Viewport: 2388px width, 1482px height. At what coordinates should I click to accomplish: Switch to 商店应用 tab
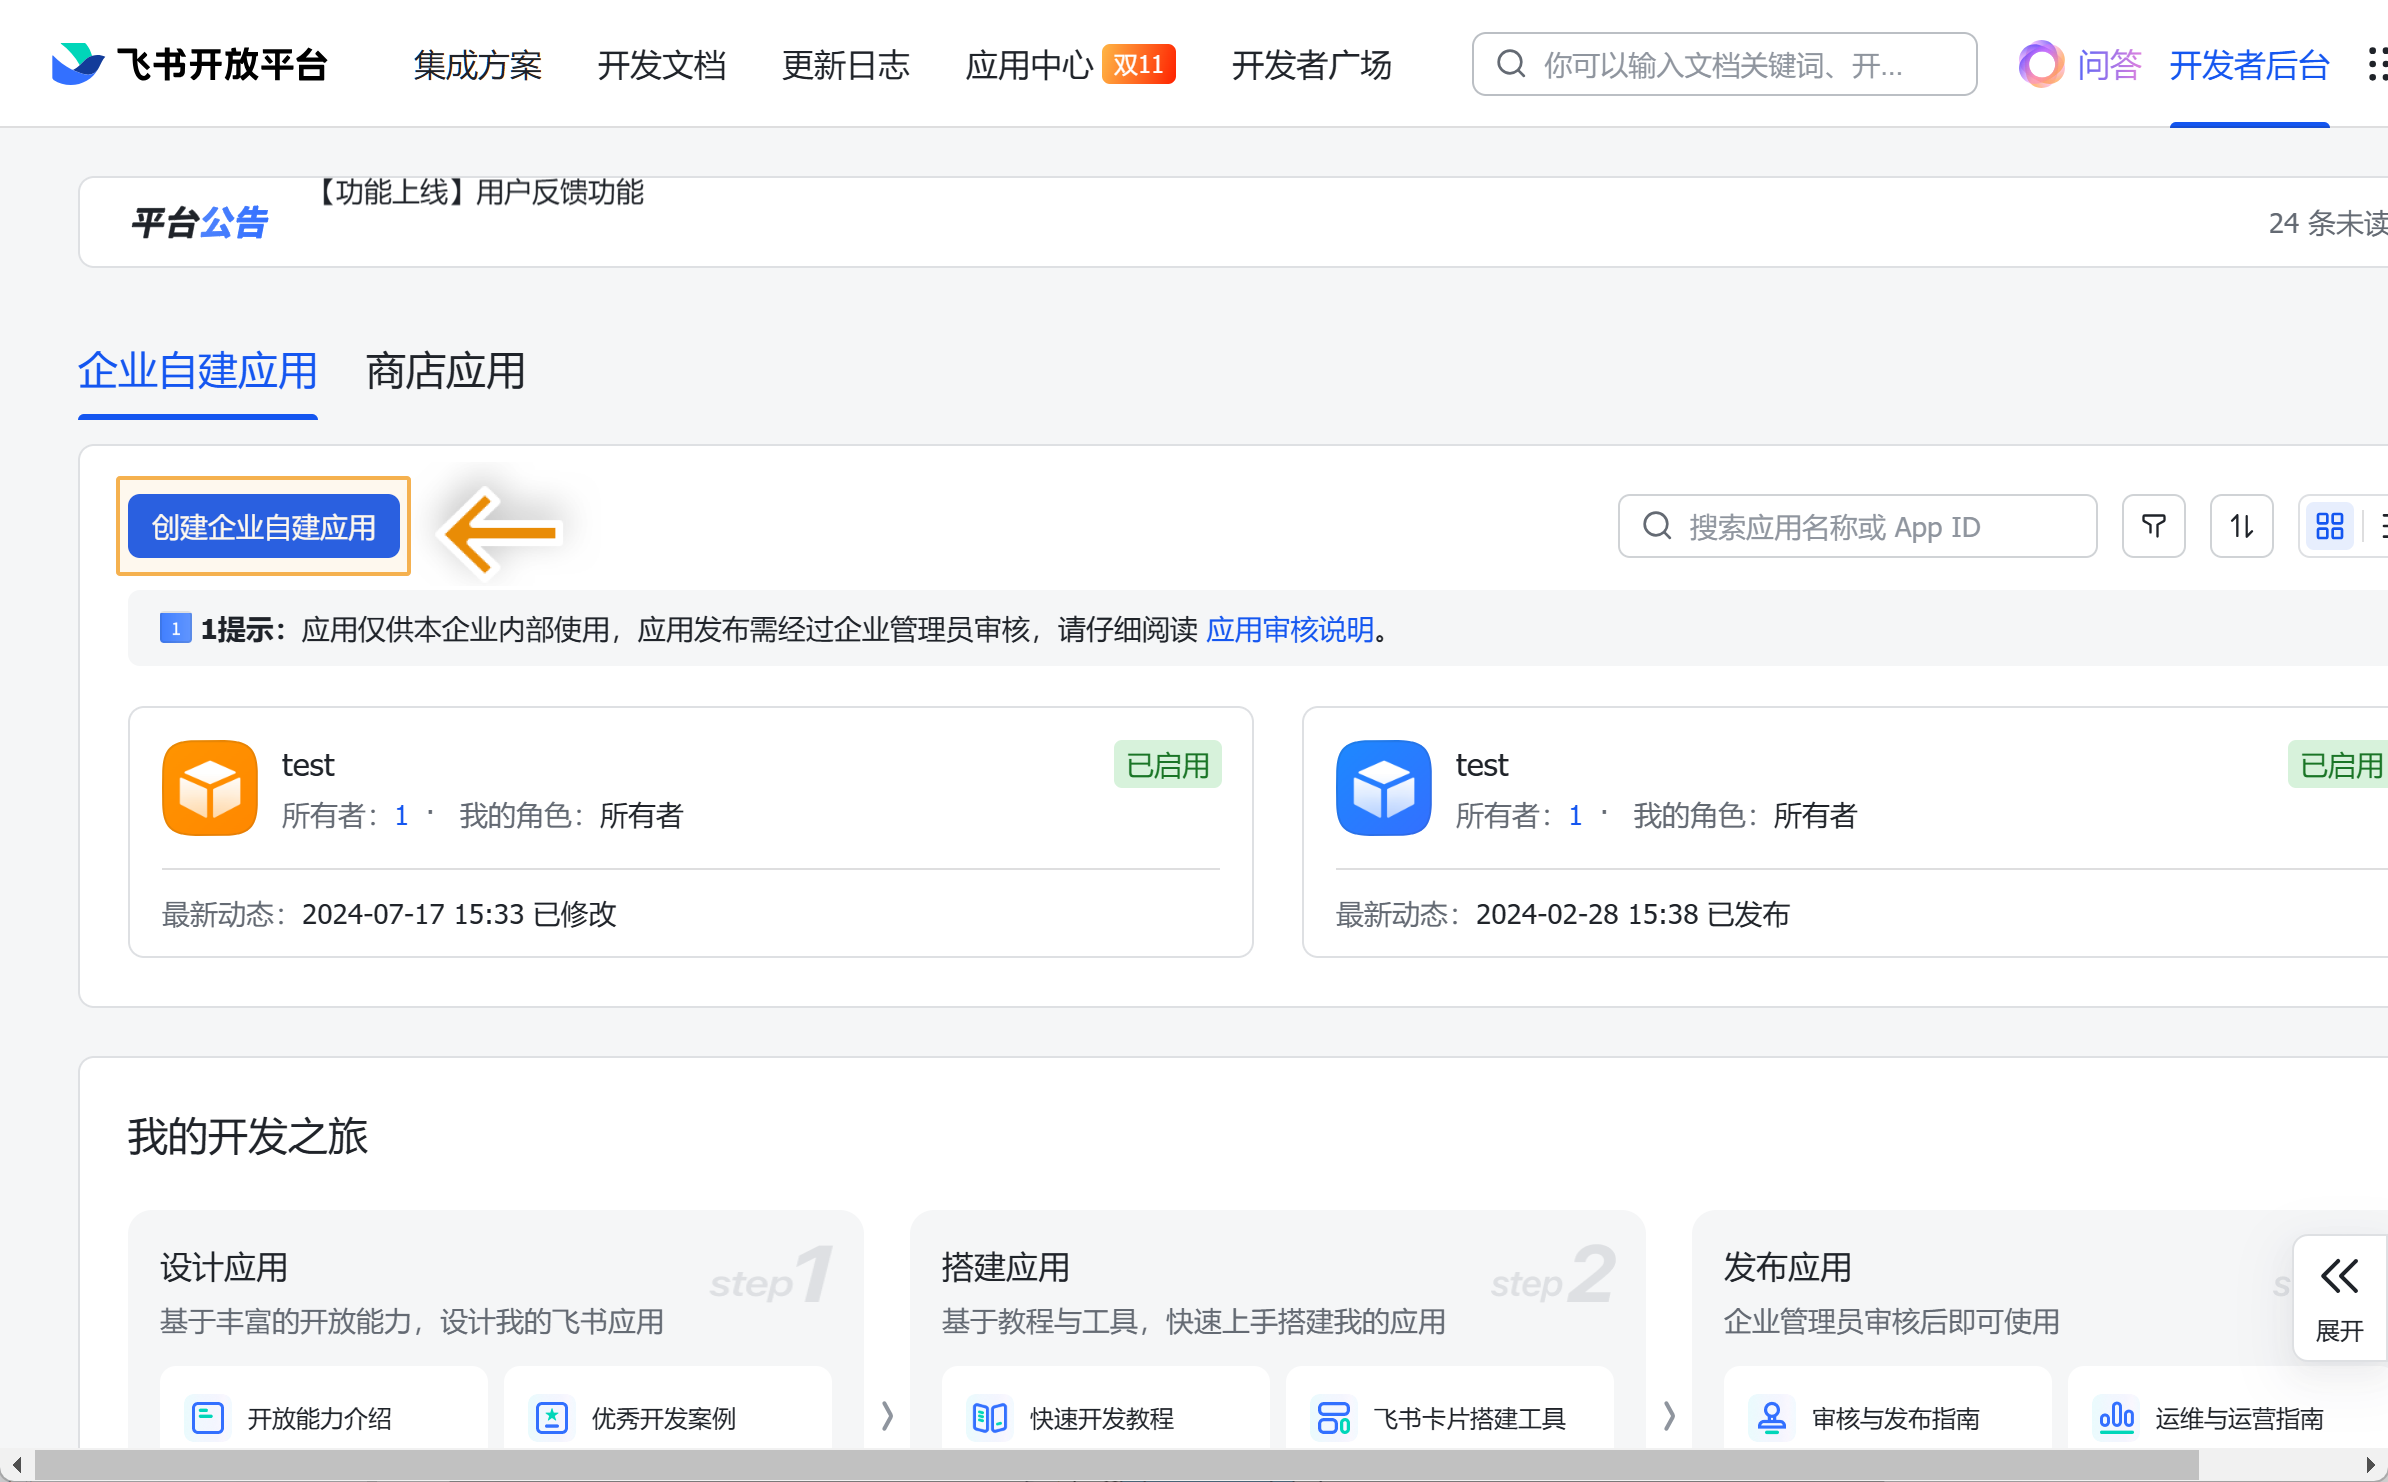tap(445, 372)
